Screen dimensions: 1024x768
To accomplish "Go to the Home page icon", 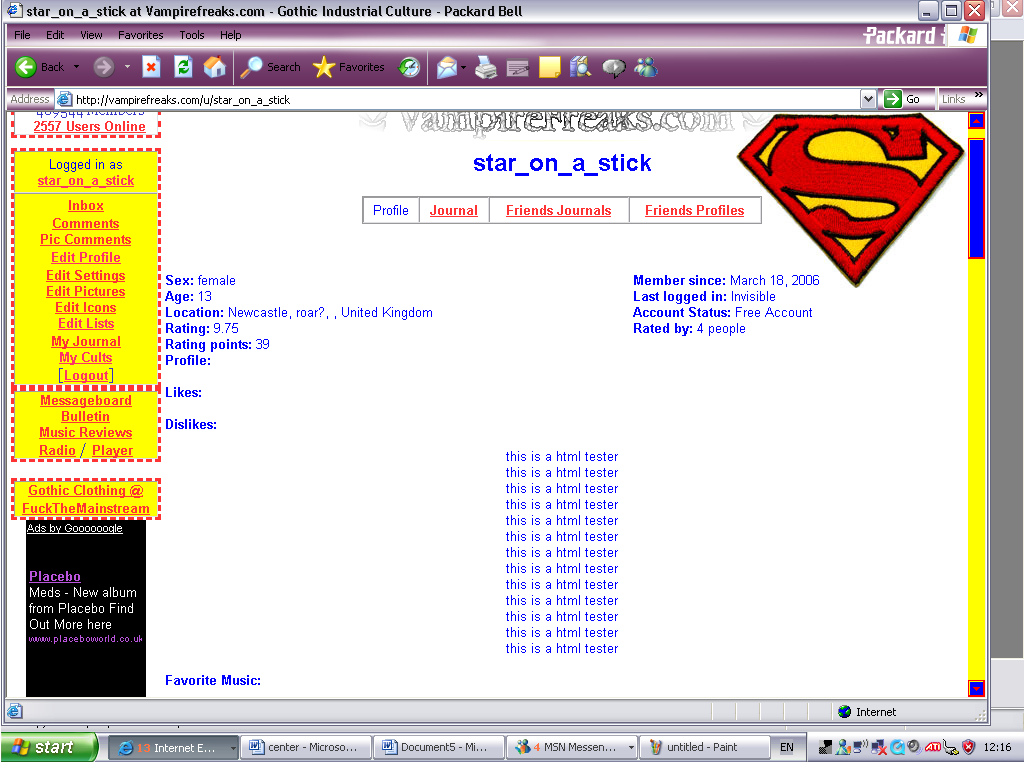I will (x=214, y=67).
